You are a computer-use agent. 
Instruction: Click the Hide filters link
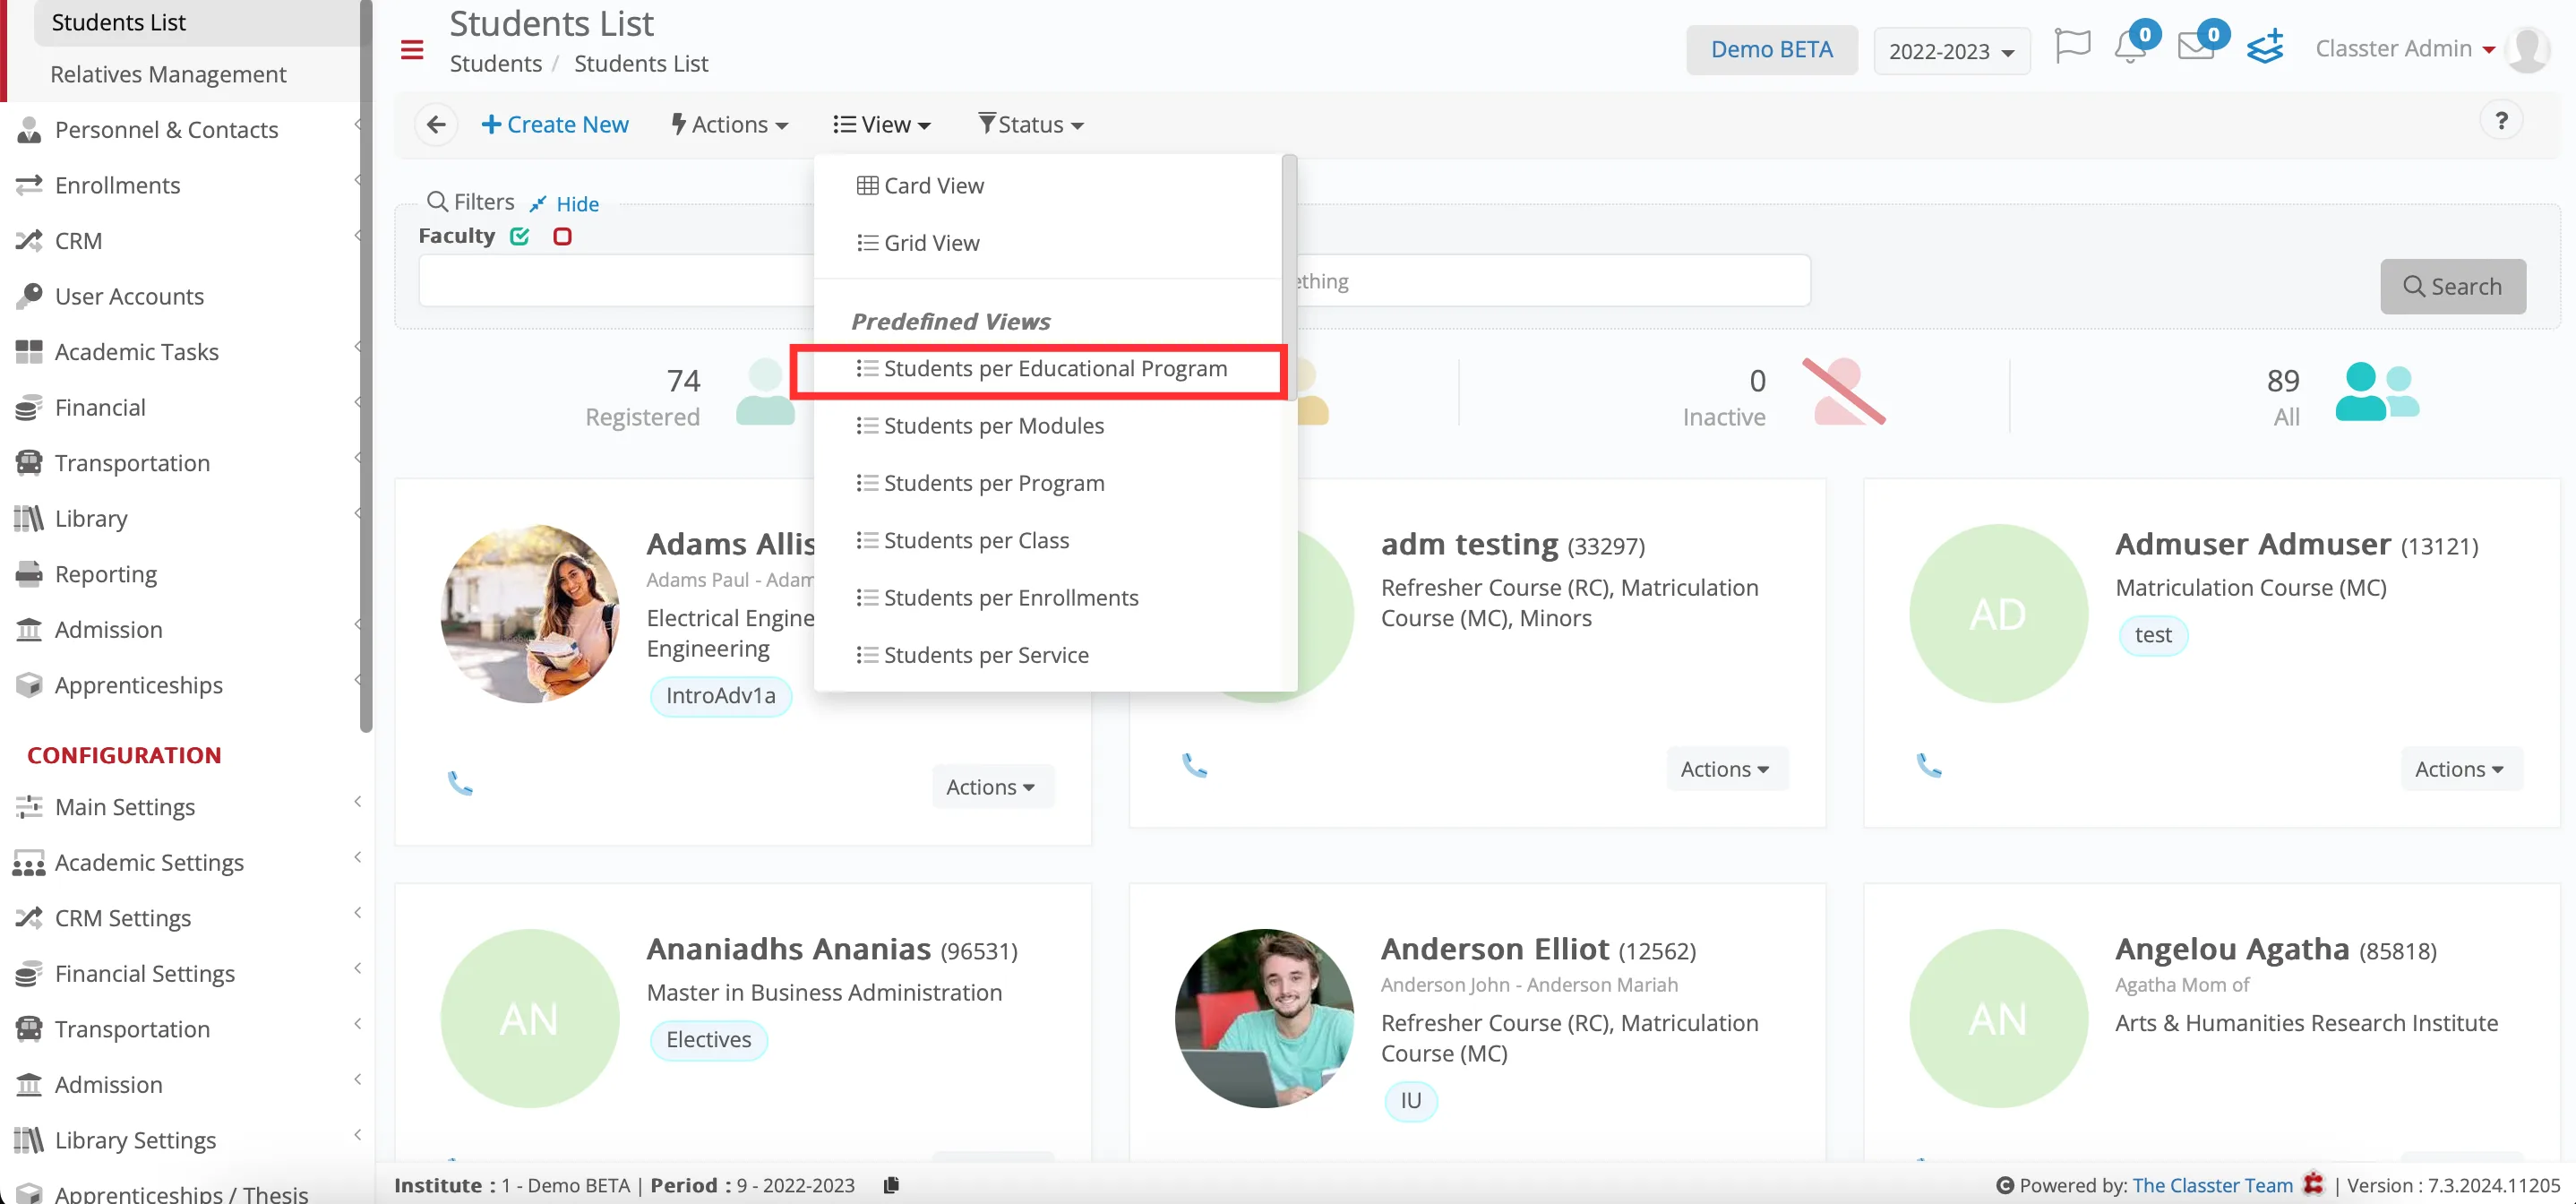point(577,204)
